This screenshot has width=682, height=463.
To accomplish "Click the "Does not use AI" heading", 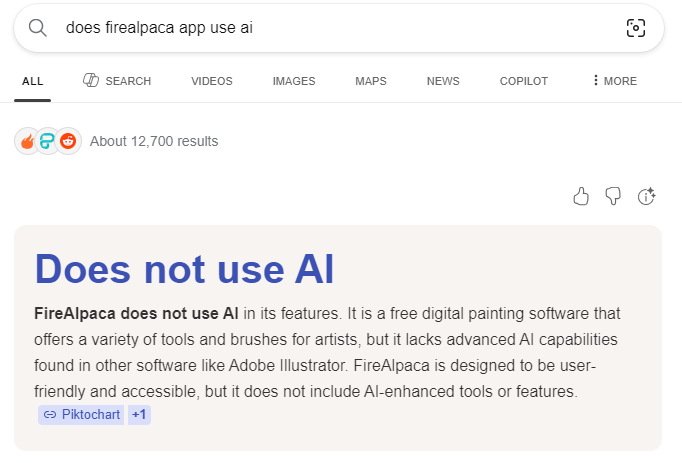I will (184, 268).
